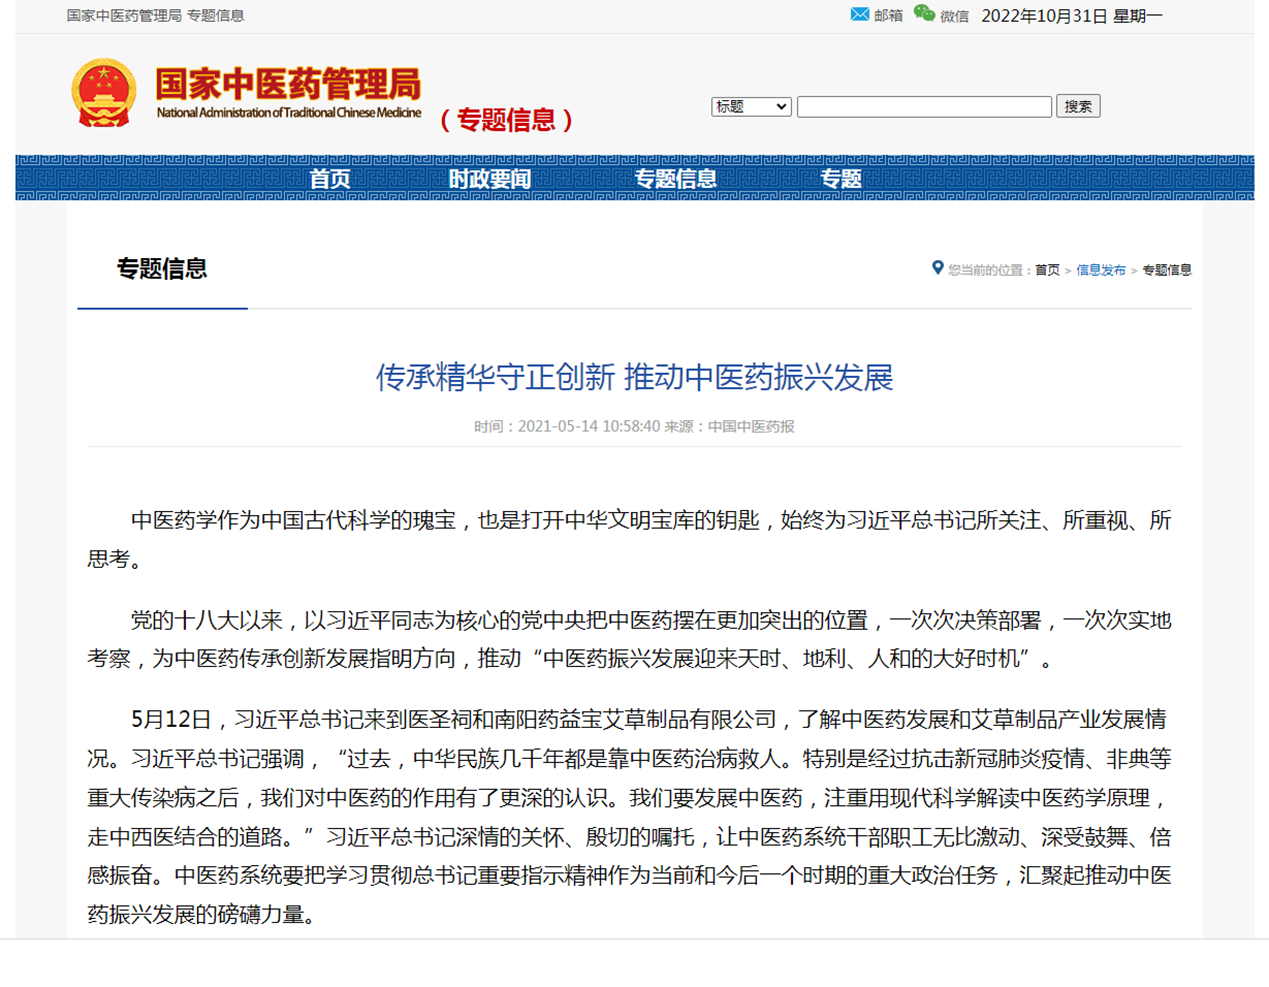Click the WeChat icon
Image resolution: width=1269 pixels, height=987 pixels.
[x=924, y=14]
